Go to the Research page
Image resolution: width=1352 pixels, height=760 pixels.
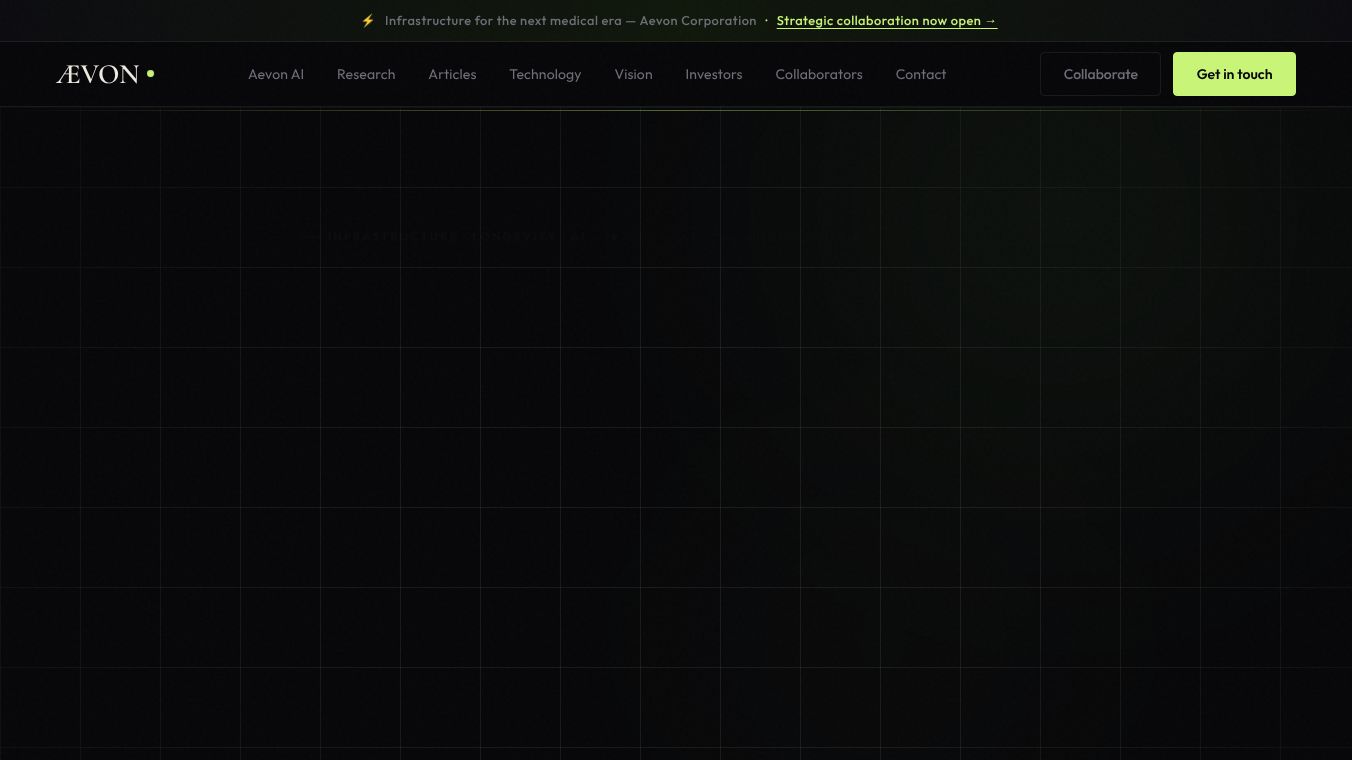366,74
